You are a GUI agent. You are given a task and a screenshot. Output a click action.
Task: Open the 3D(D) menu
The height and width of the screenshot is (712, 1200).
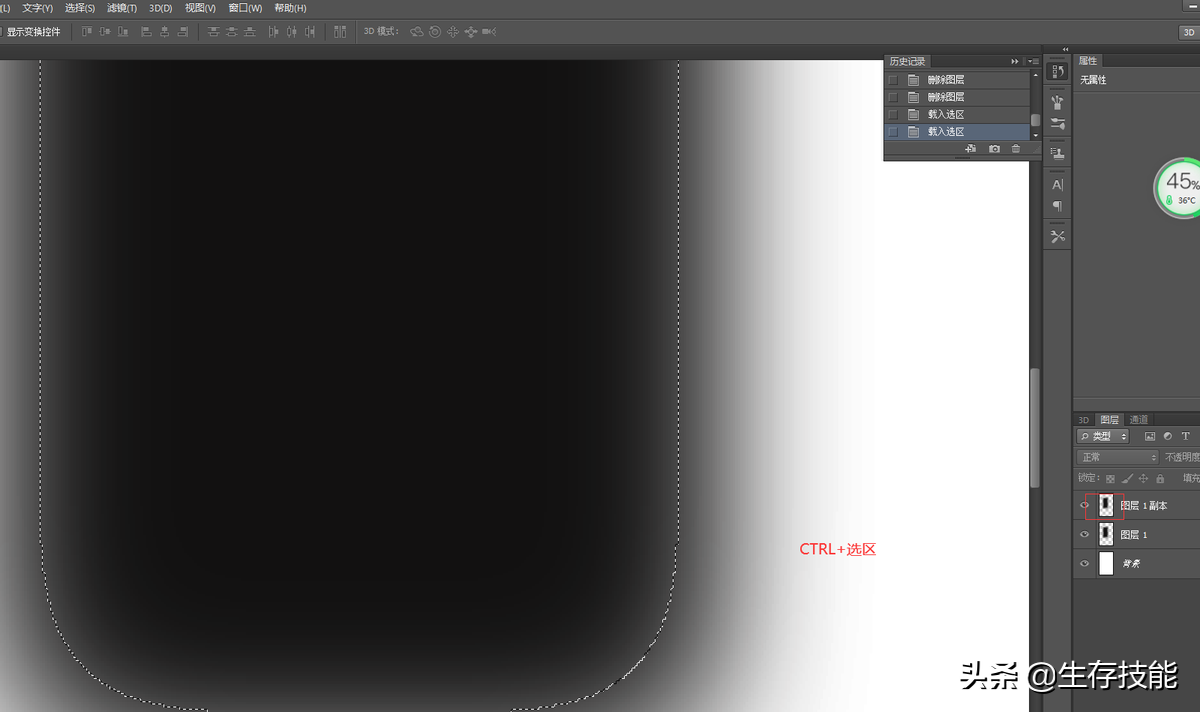click(161, 8)
